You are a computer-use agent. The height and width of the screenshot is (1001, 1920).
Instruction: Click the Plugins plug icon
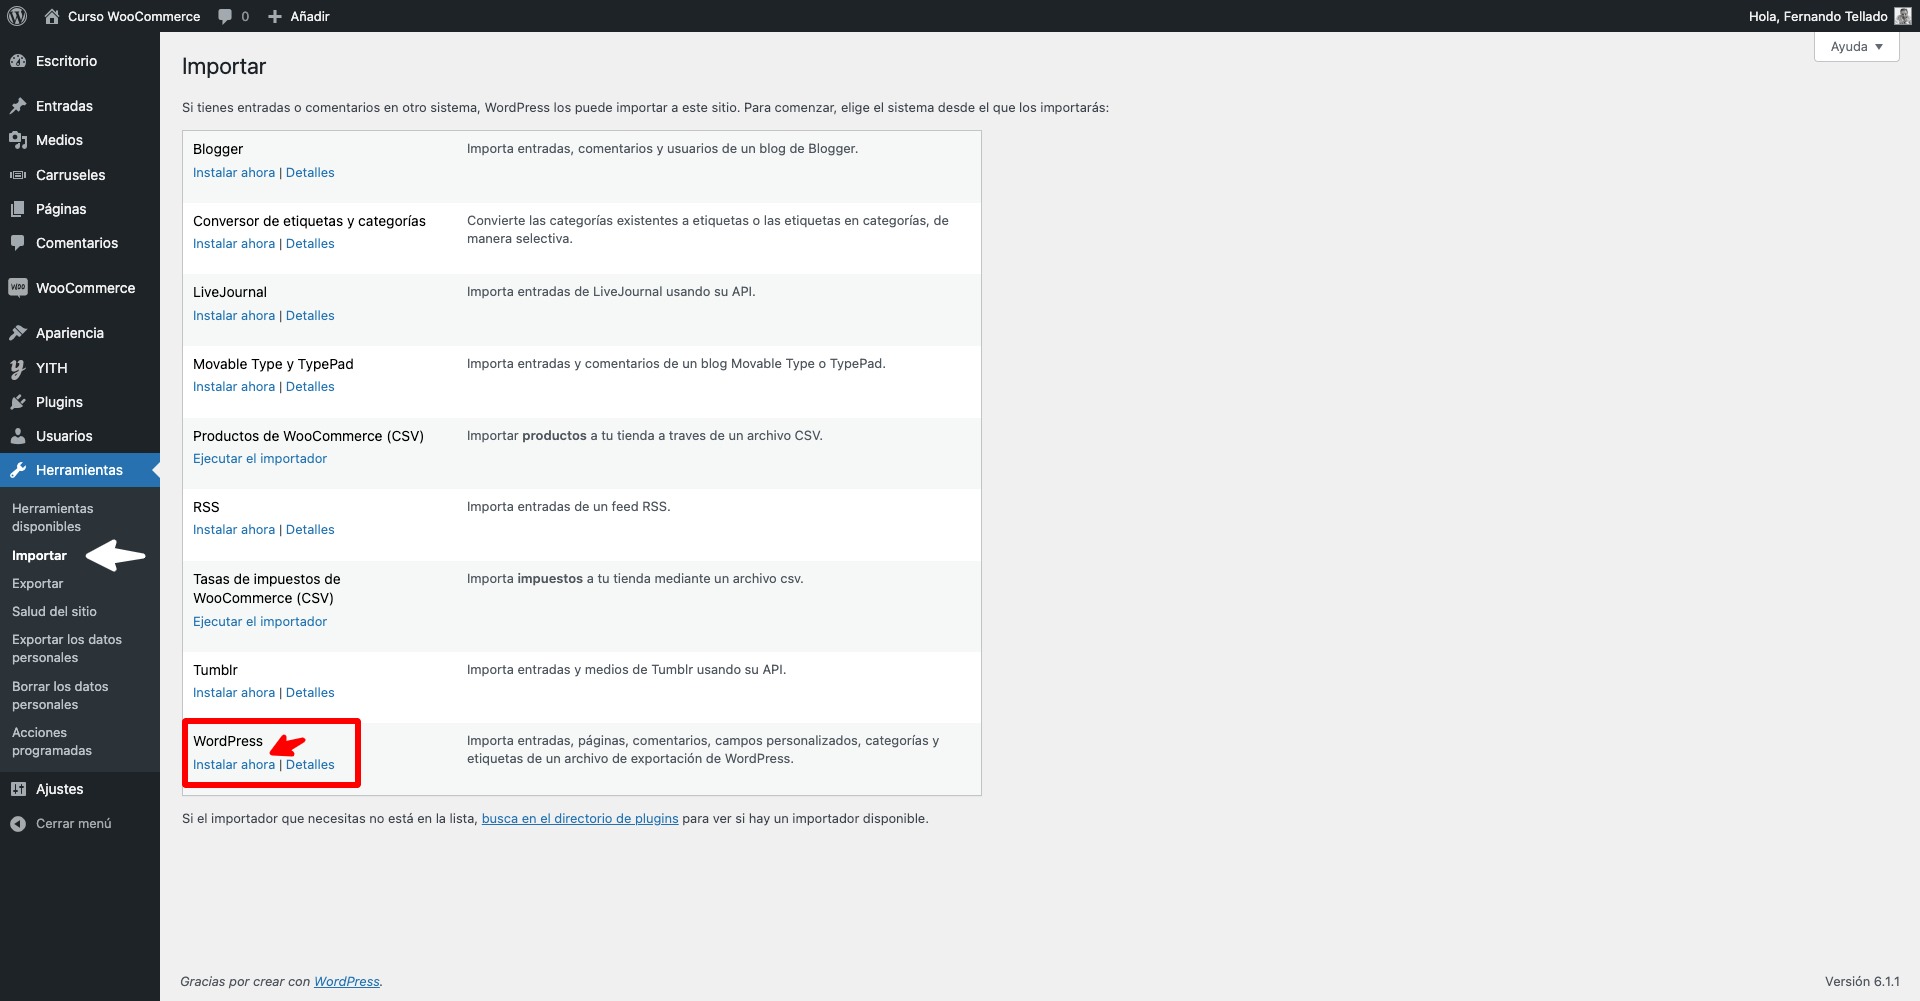click(x=18, y=402)
